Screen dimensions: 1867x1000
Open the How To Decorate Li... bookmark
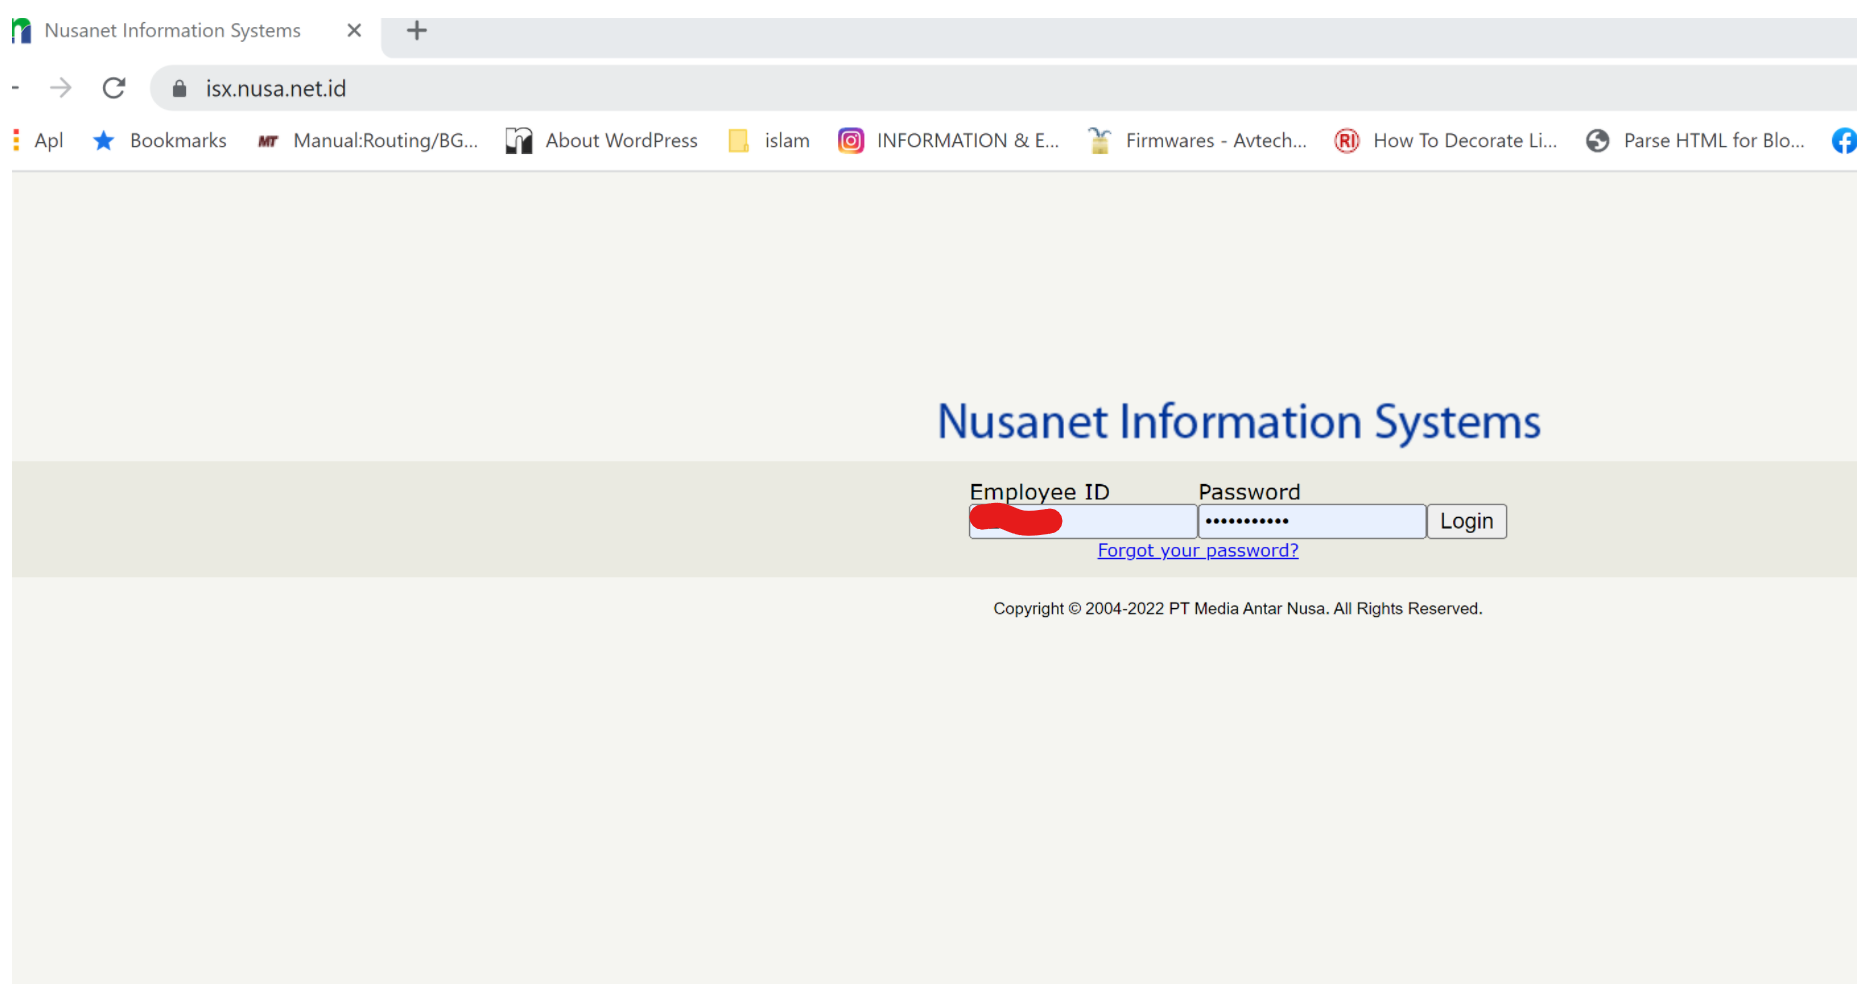pos(1446,141)
